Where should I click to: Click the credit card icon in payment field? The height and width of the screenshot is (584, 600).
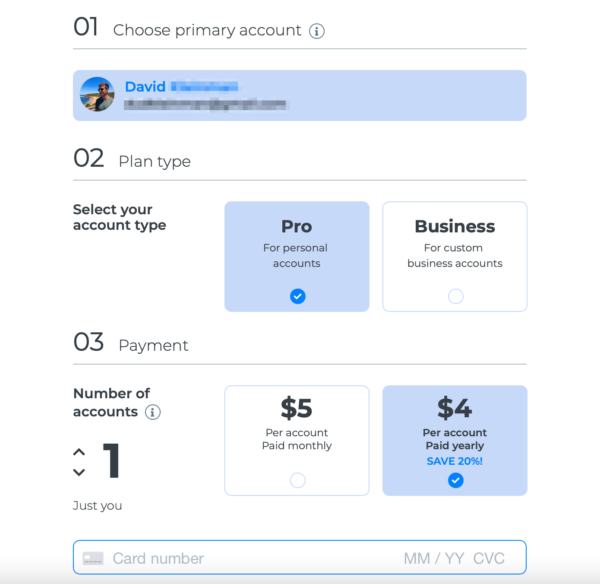(93, 558)
